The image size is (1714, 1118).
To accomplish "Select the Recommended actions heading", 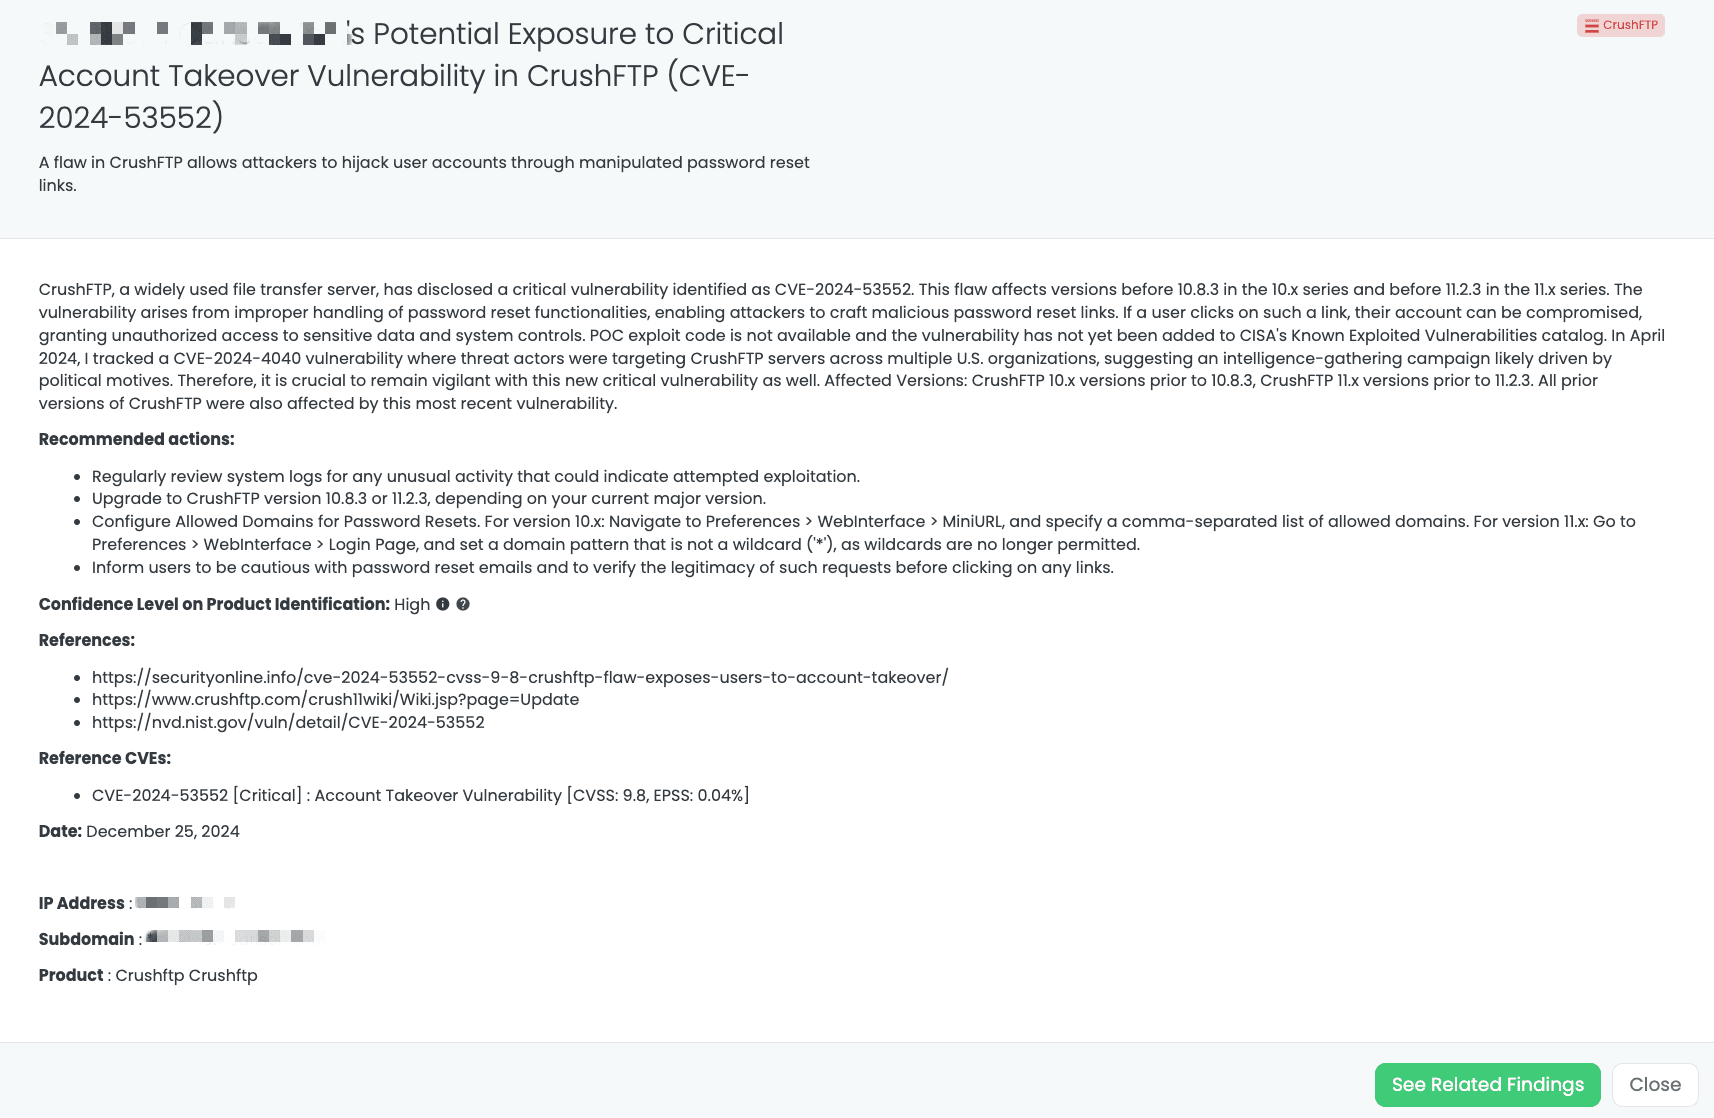I will click(136, 439).
